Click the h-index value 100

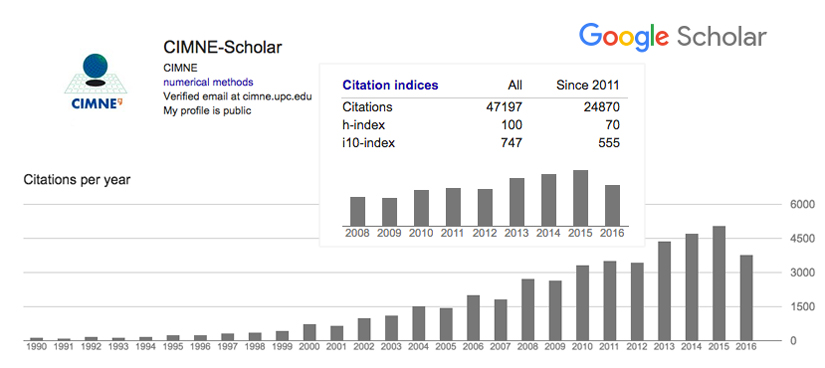click(x=512, y=125)
